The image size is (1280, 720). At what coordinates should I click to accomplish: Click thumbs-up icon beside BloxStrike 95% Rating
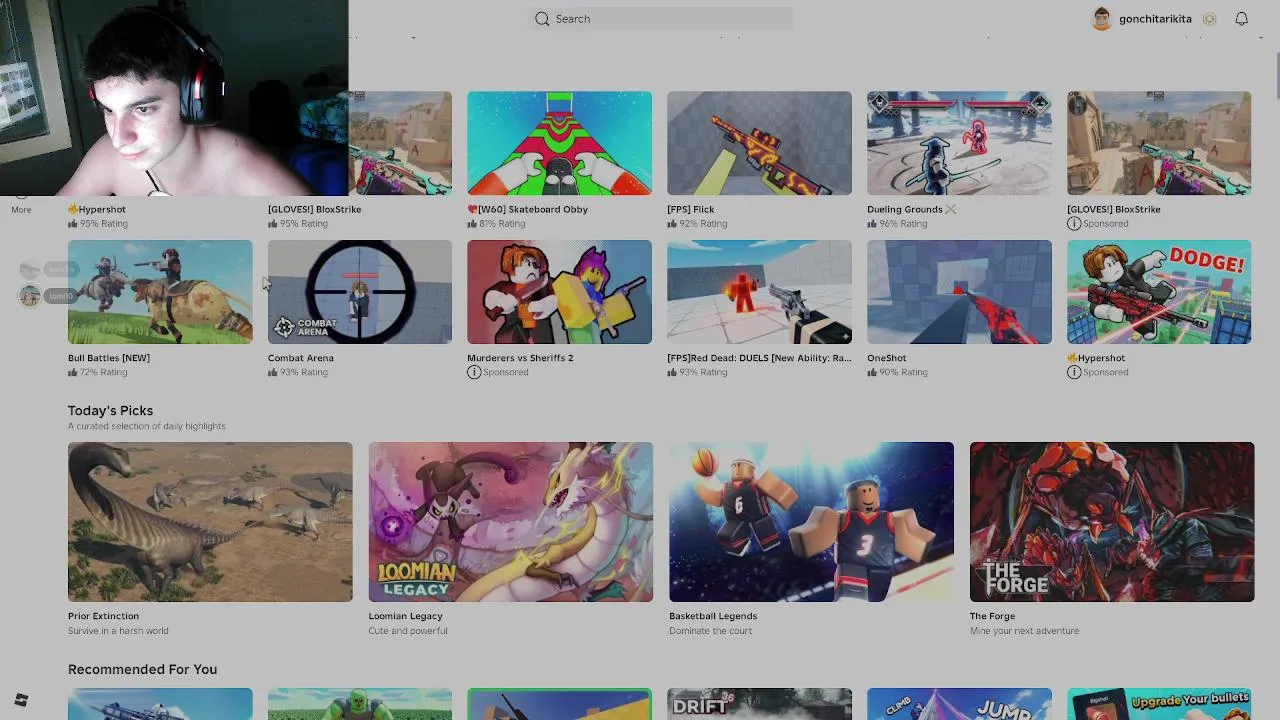point(273,223)
